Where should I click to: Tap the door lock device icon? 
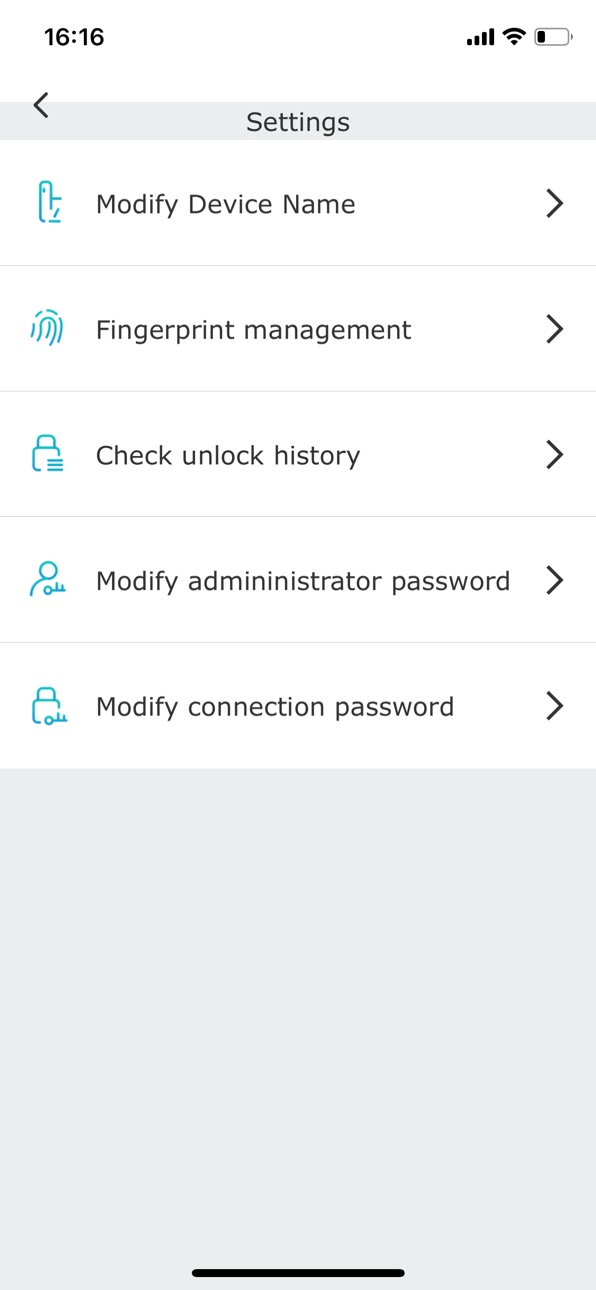(x=48, y=203)
